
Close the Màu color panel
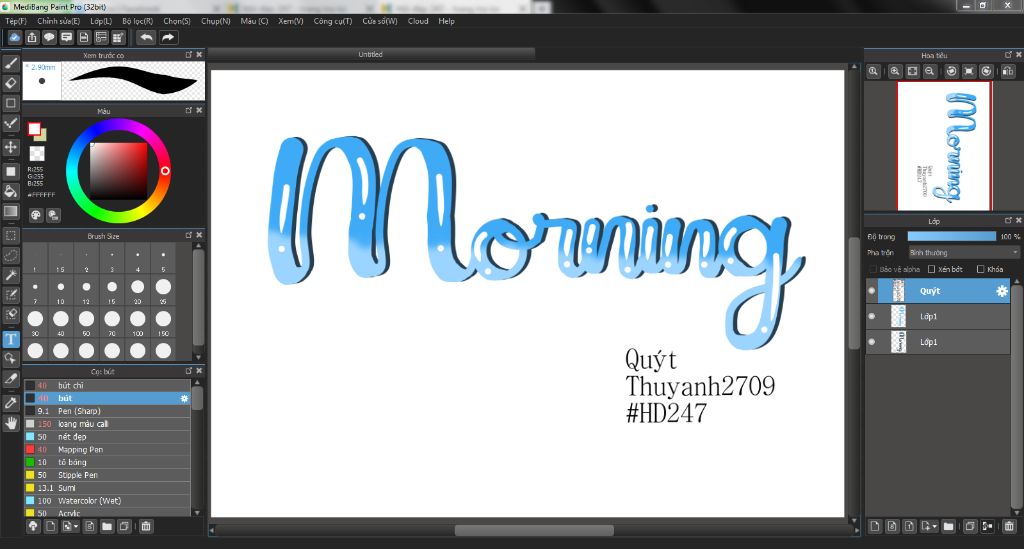click(199, 110)
